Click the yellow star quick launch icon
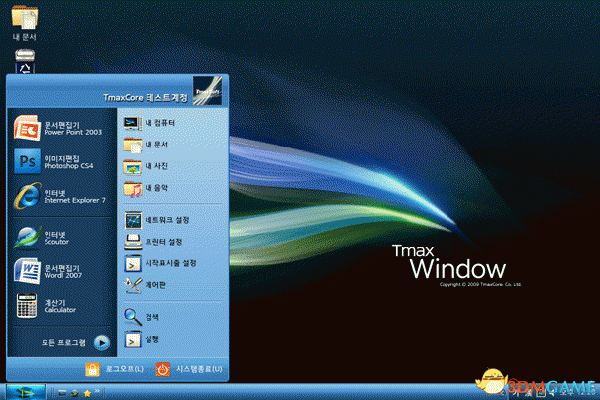Image resolution: width=600 pixels, height=400 pixels. 87,393
